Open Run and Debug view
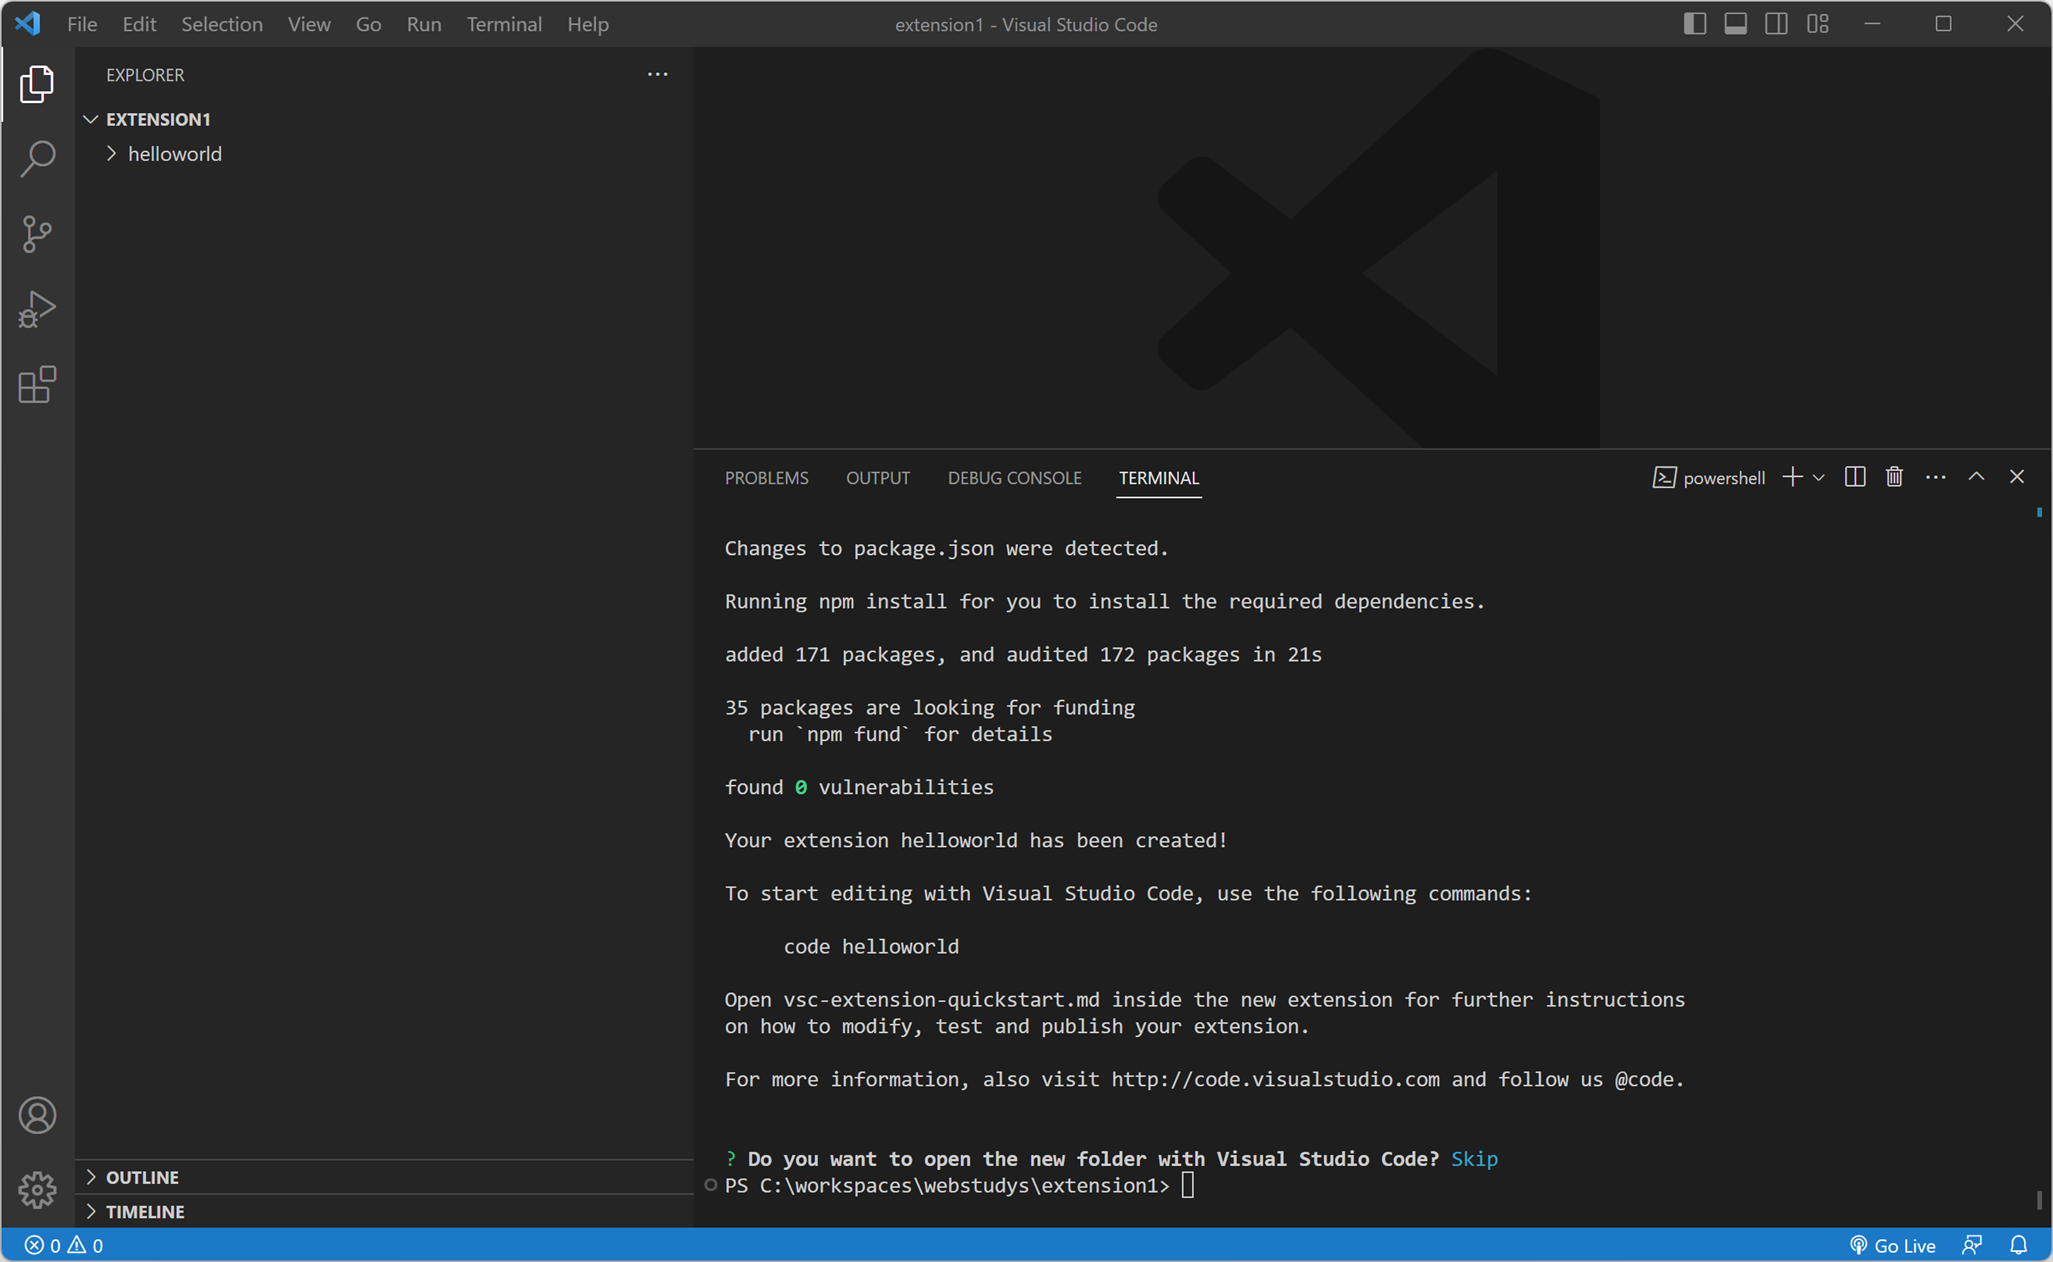The height and width of the screenshot is (1262, 2053). (x=37, y=309)
